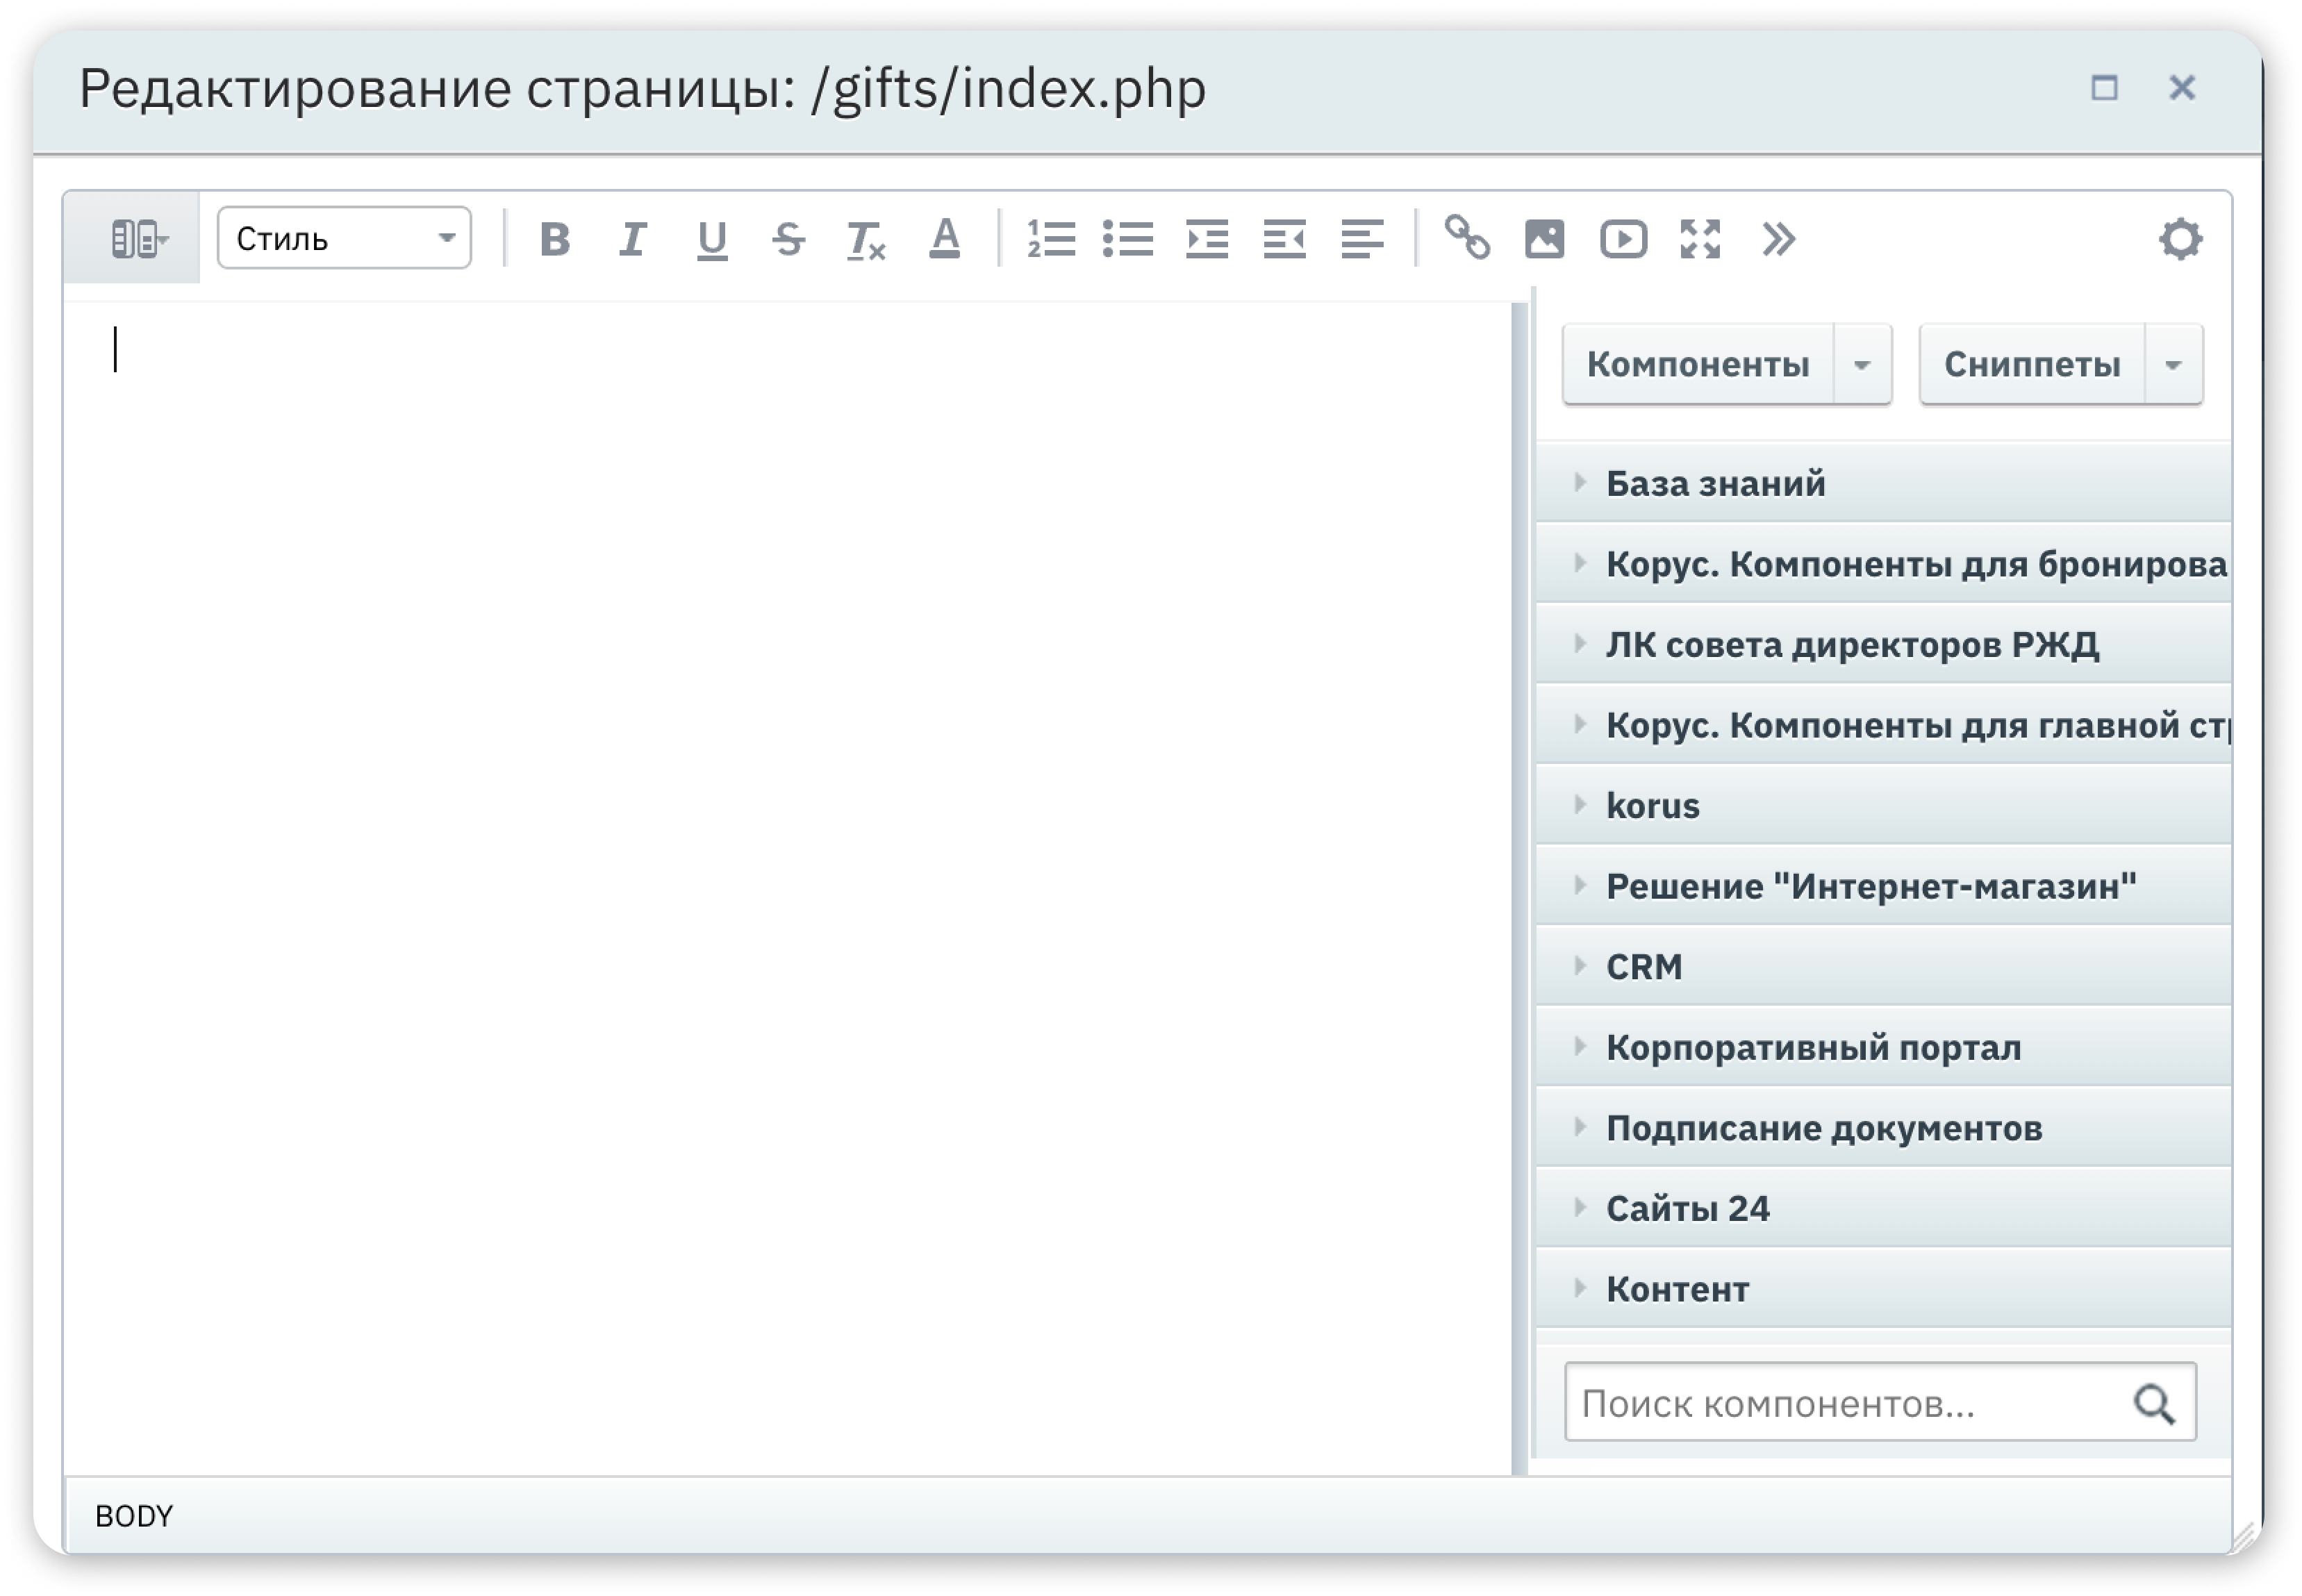2302x1596 pixels.
Task: Clear text formatting
Action: point(866,240)
